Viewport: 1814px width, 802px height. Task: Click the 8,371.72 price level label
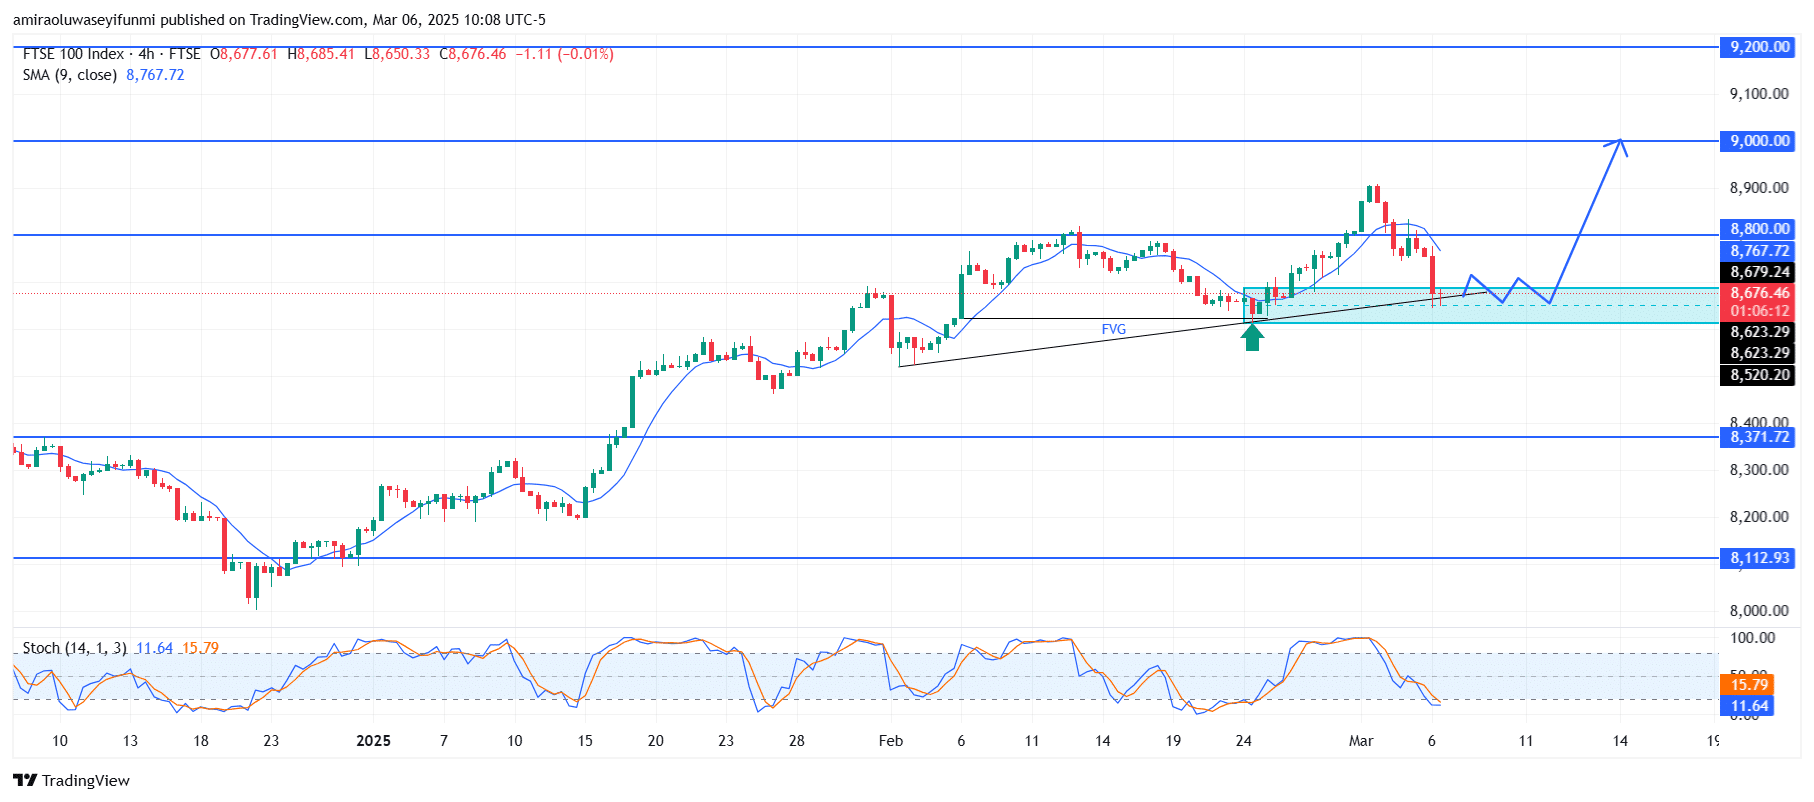1759,437
